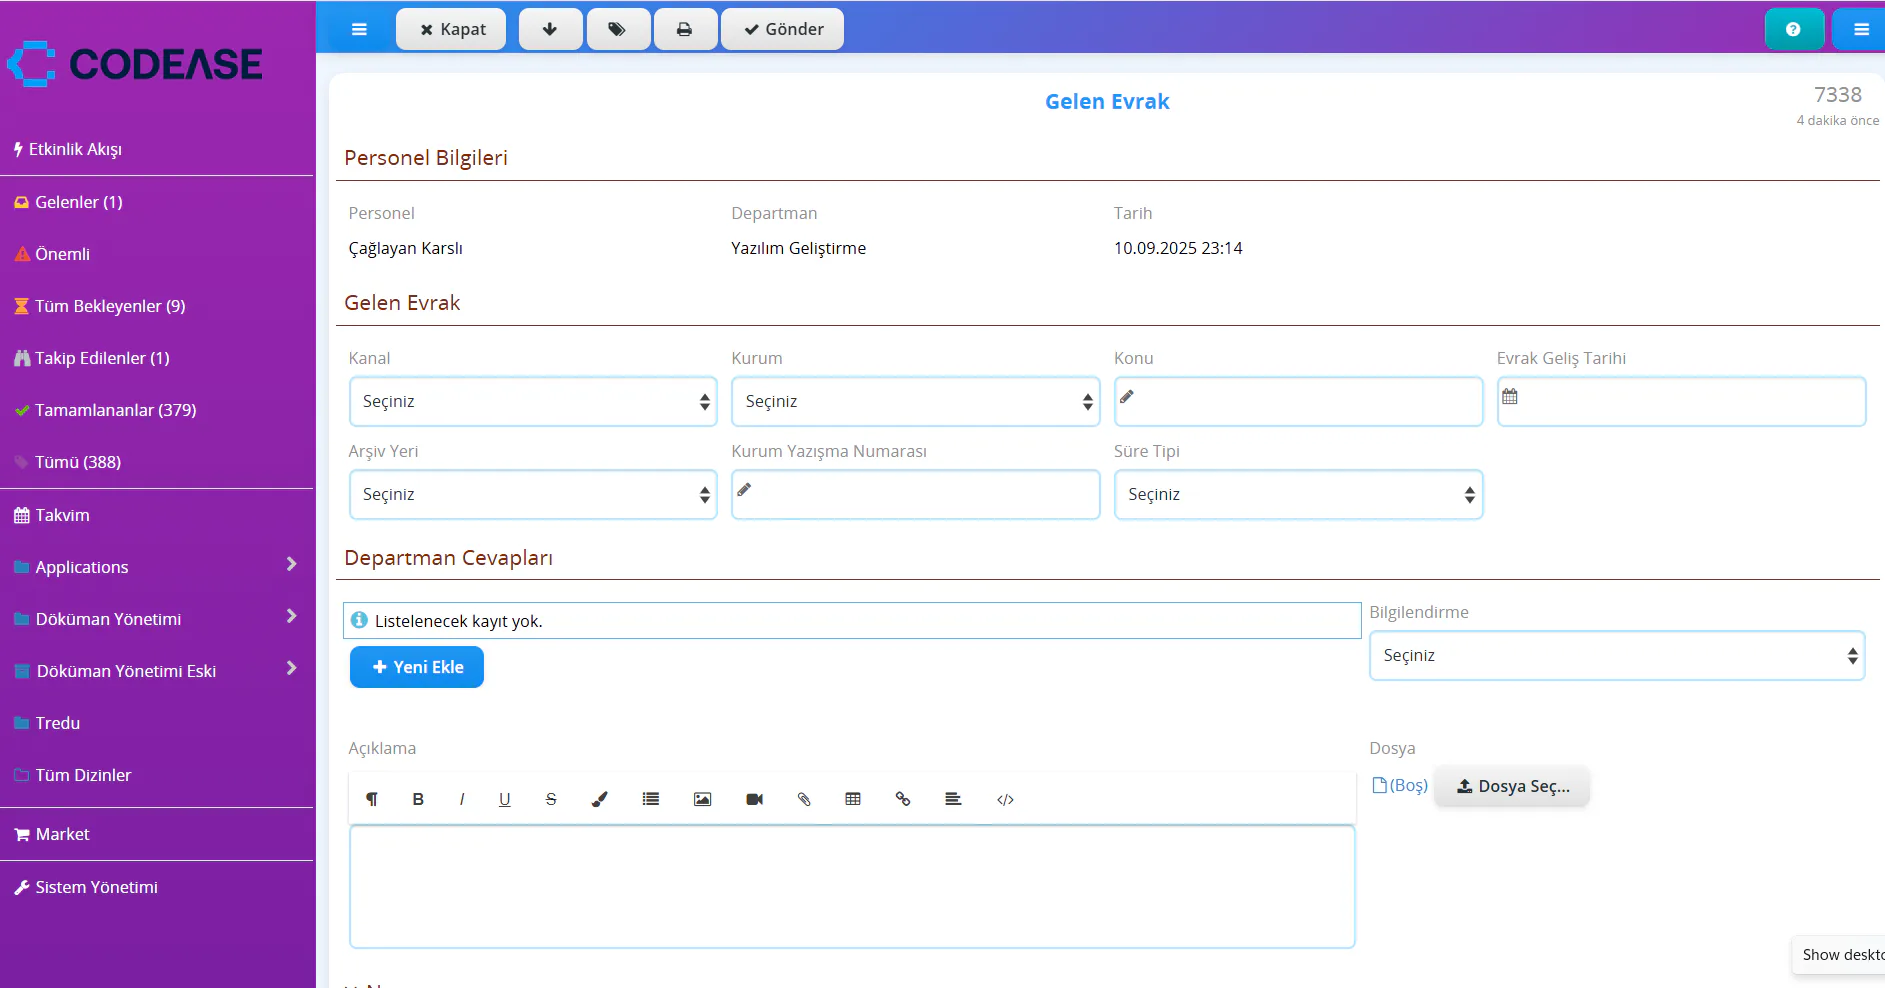Open the Arşiv Yeri dropdown

click(x=533, y=494)
